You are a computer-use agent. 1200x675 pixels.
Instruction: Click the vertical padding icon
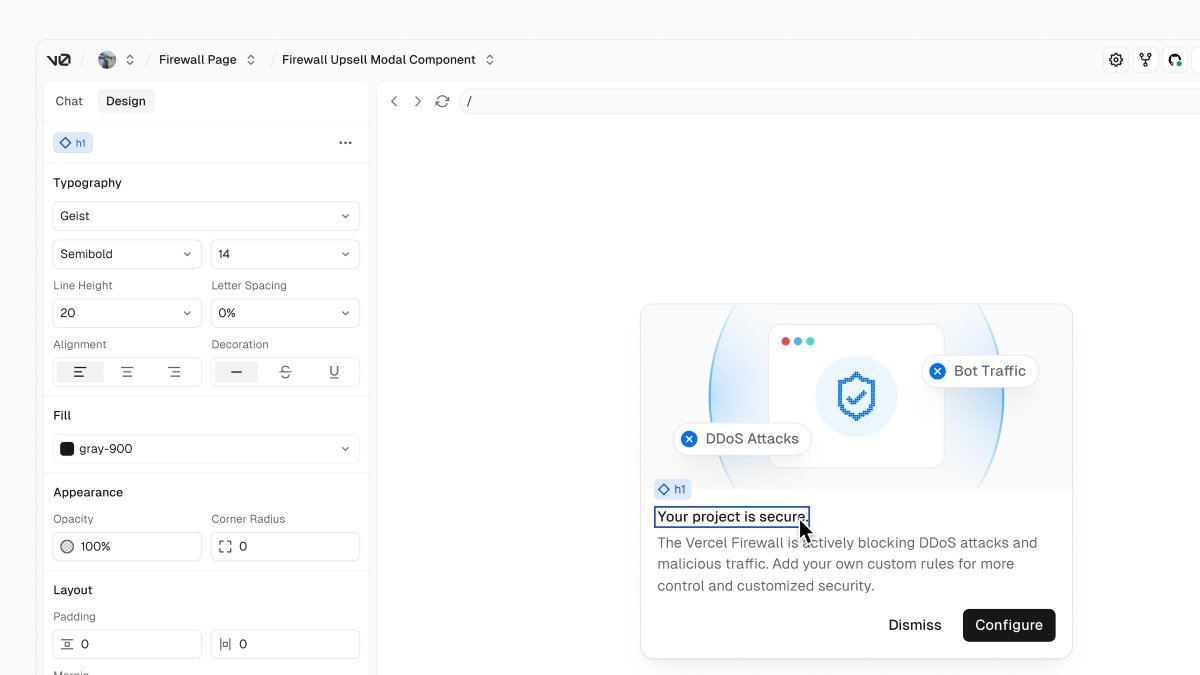click(67, 644)
